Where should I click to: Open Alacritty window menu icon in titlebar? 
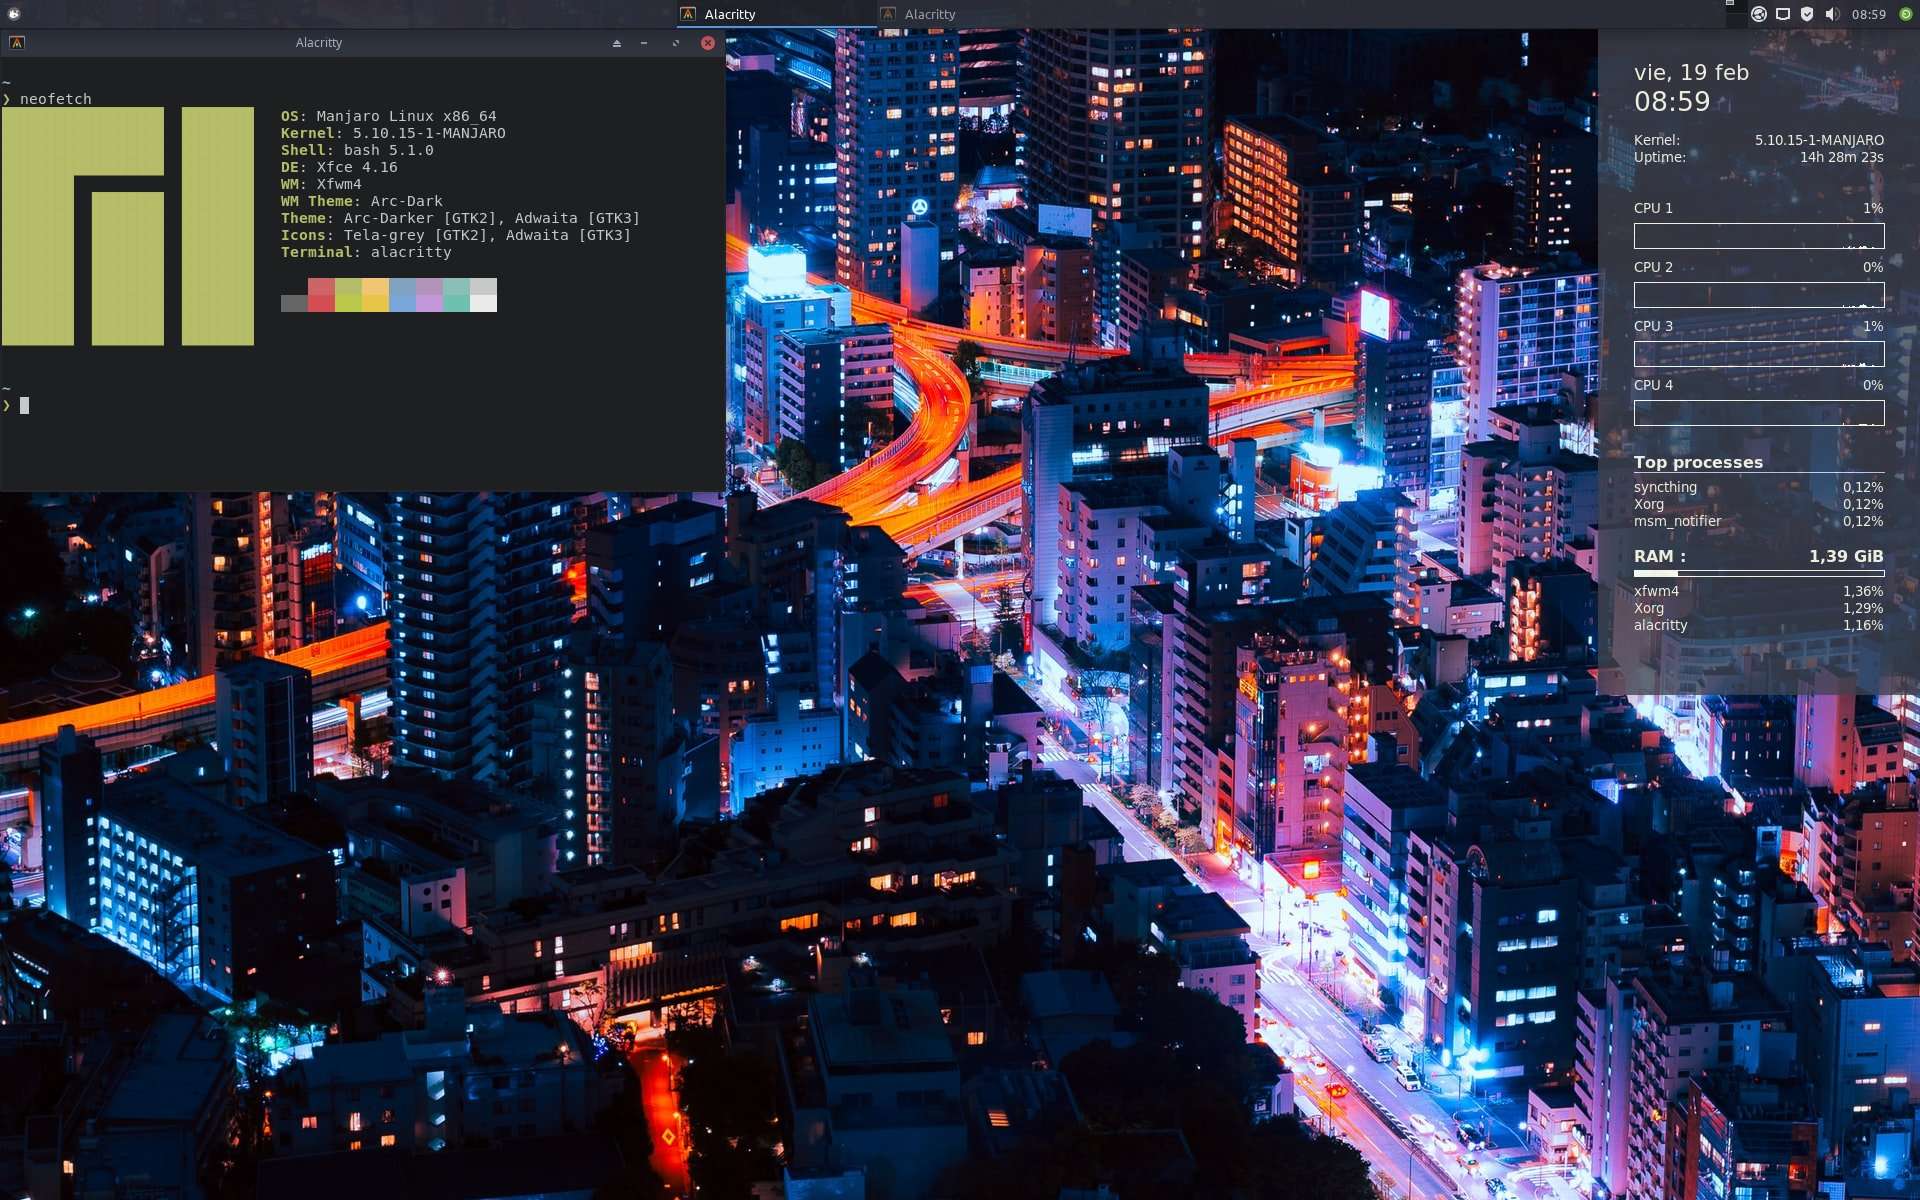pos(17,43)
